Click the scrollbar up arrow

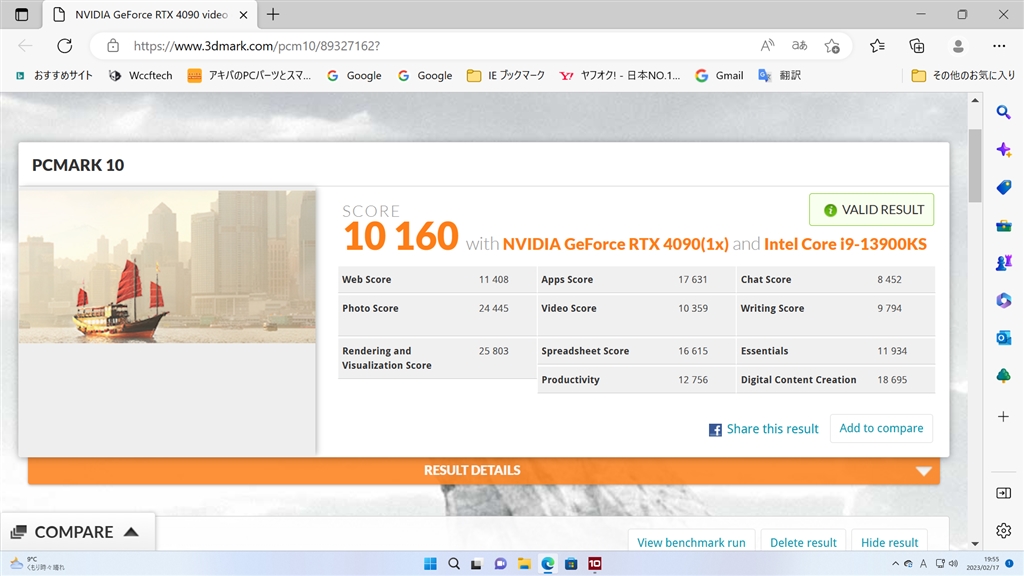[975, 101]
